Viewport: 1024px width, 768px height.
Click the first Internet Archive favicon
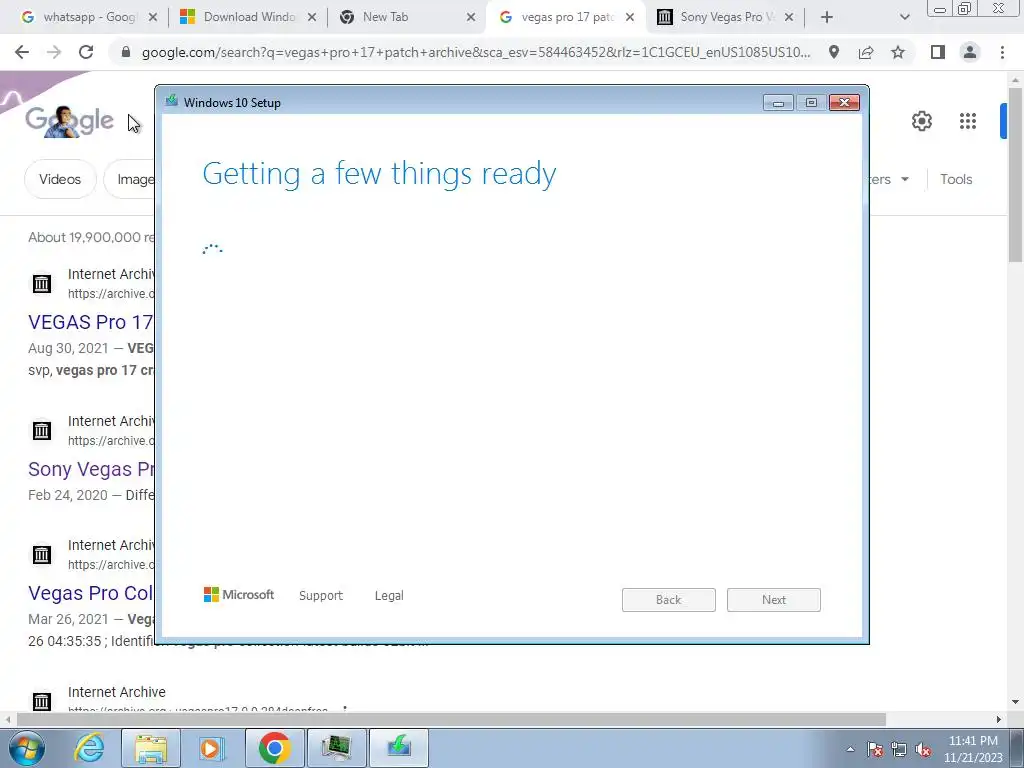tap(42, 283)
